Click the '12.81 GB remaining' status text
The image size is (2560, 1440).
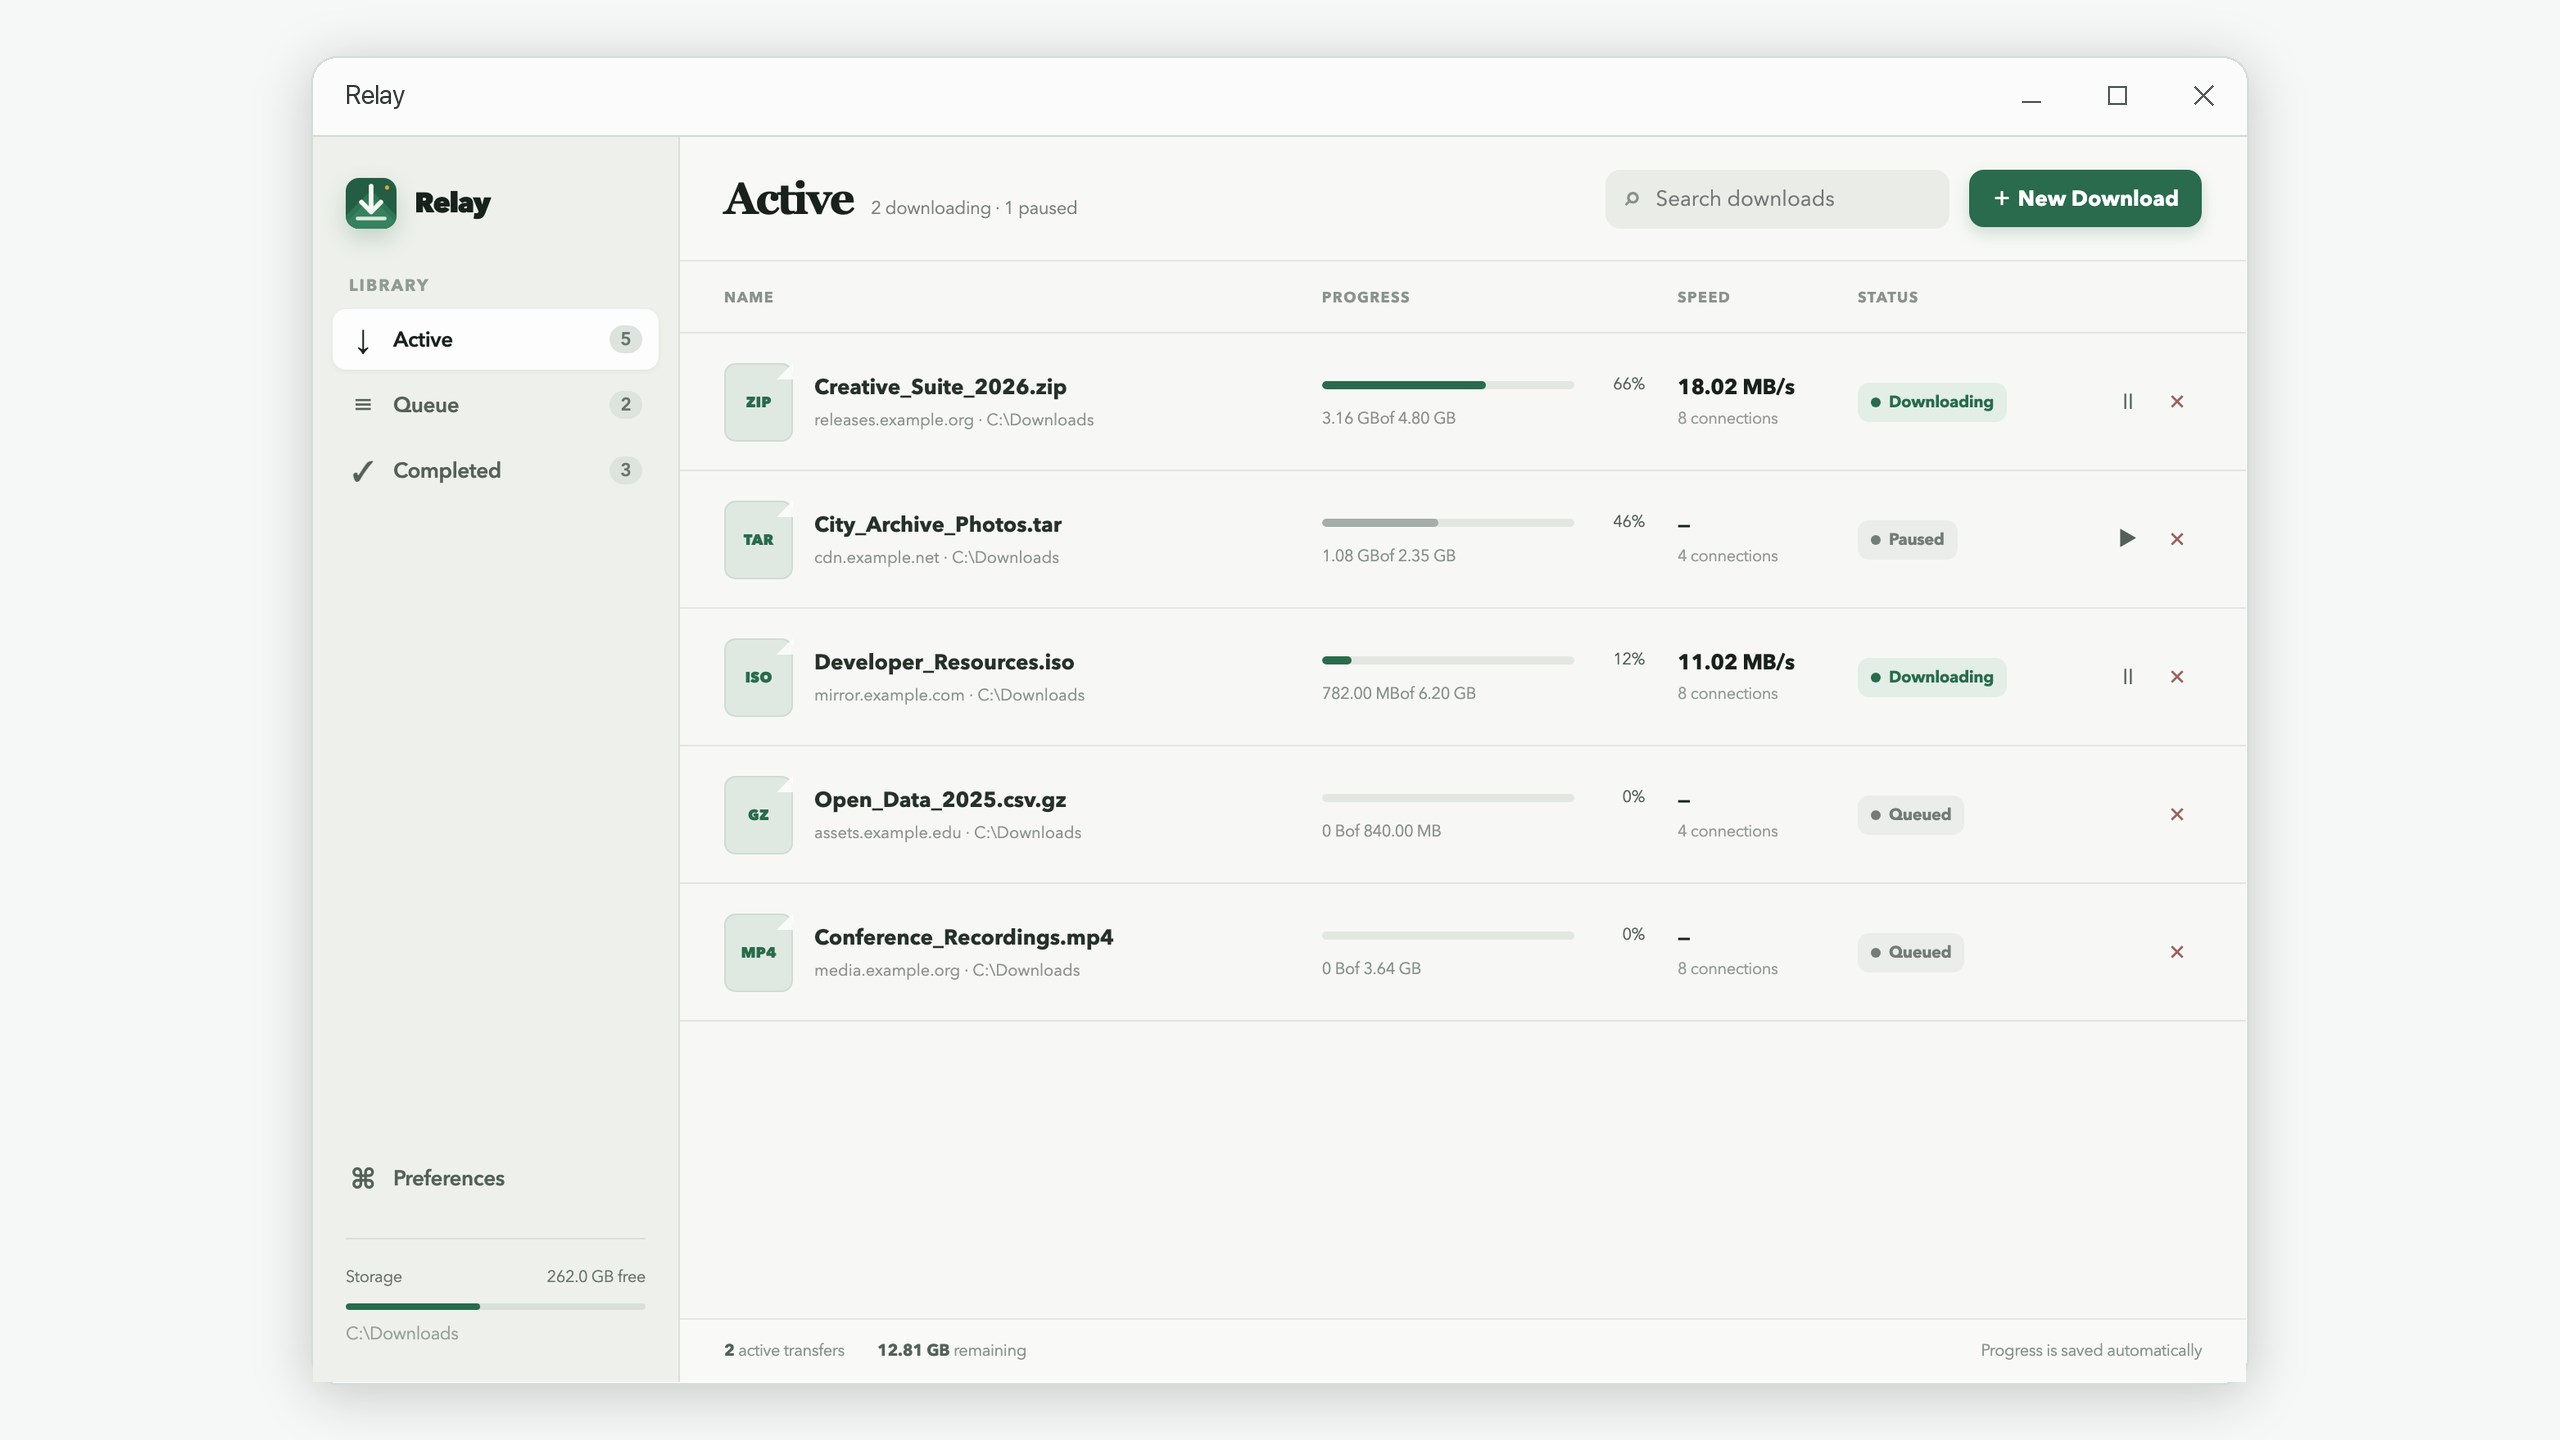pyautogui.click(x=951, y=1350)
